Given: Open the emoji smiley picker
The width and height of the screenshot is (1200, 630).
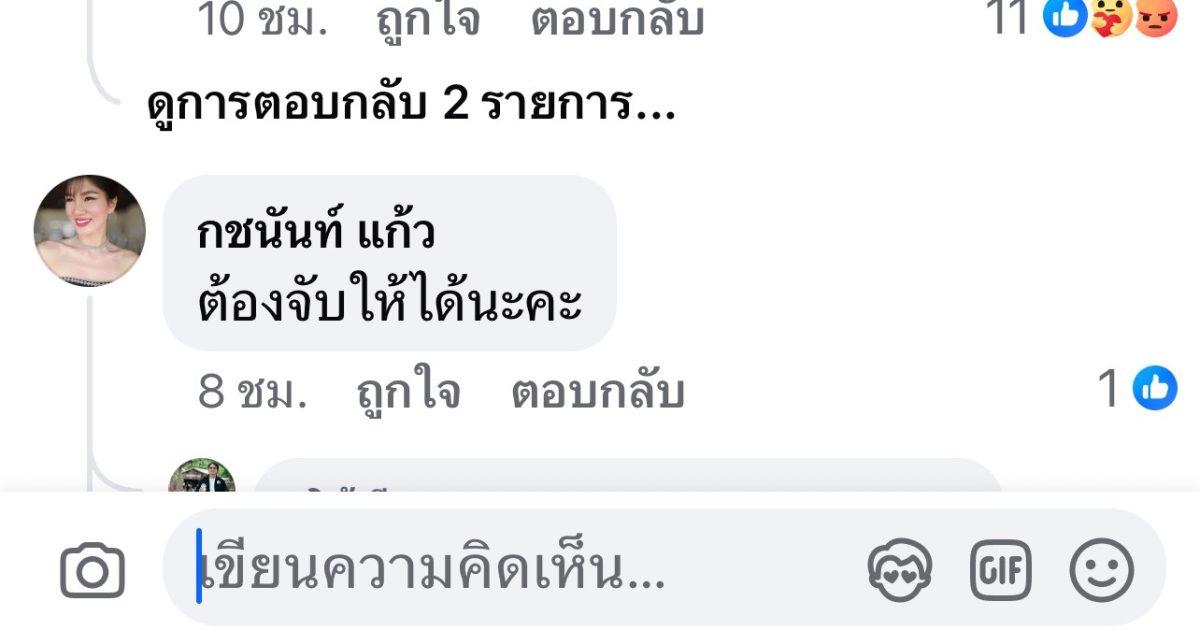Looking at the screenshot, I should click(1102, 571).
